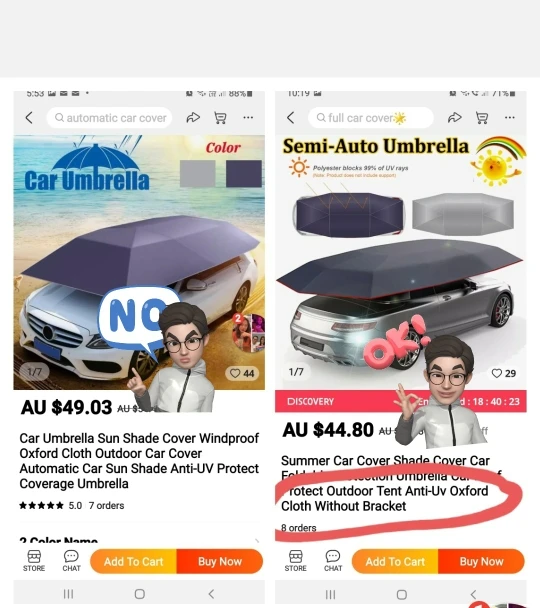Open CHAT on right bottom bar
This screenshot has height=608, width=540.
pos(333,561)
